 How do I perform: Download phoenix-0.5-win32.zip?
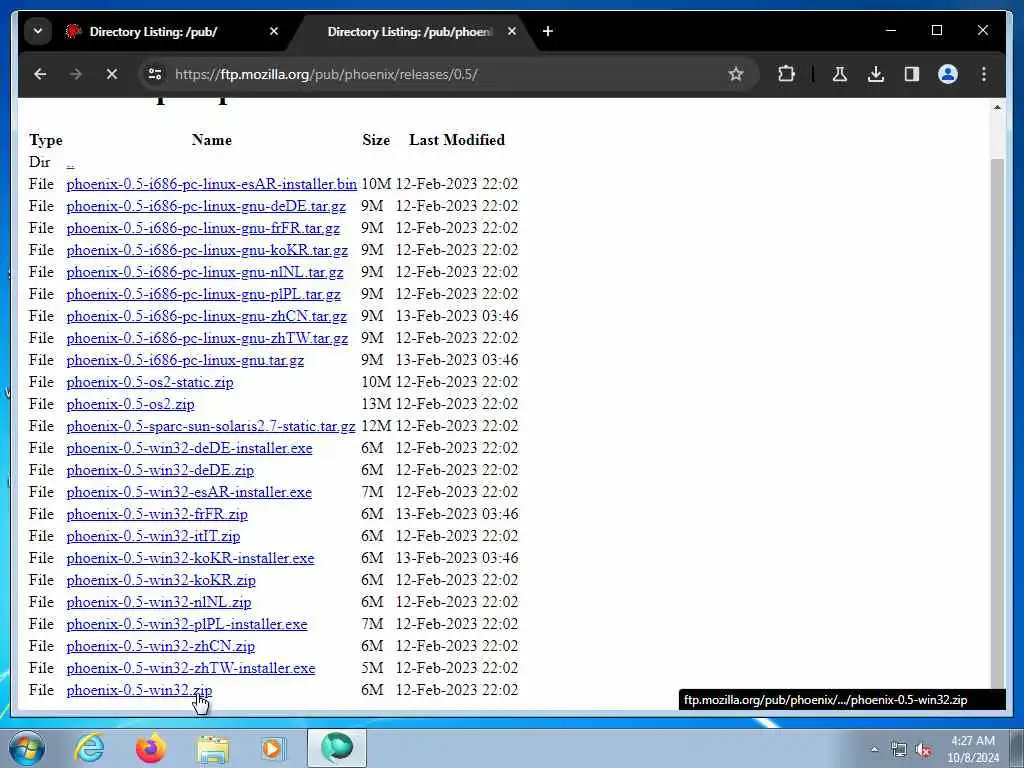(x=139, y=690)
